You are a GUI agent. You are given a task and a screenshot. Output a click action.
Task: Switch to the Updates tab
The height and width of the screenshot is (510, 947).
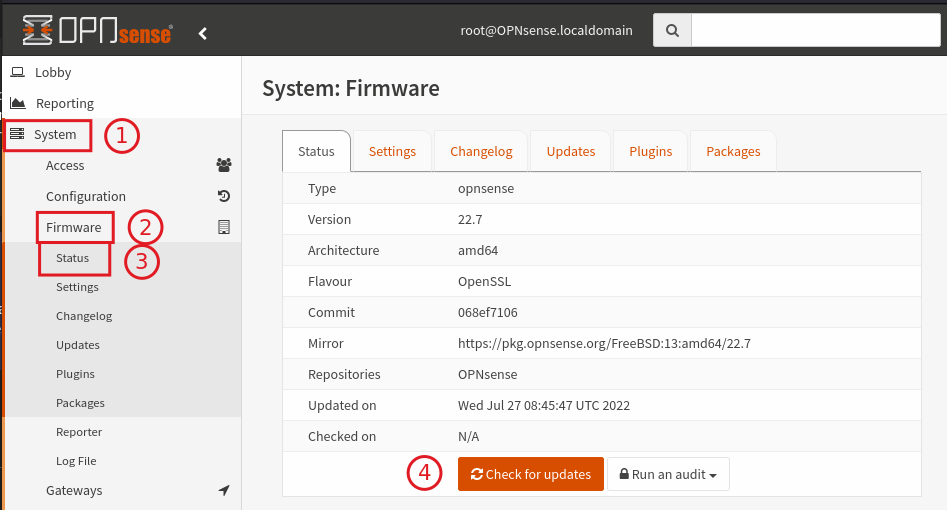click(x=571, y=151)
